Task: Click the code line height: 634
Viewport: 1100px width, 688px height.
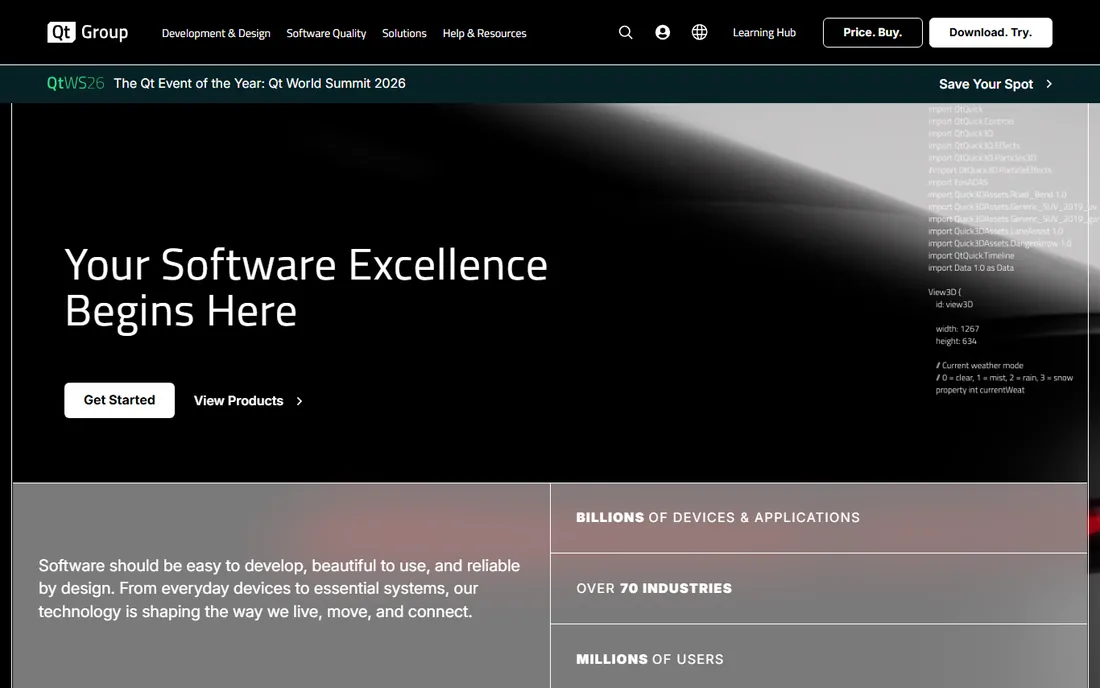Action: point(955,341)
